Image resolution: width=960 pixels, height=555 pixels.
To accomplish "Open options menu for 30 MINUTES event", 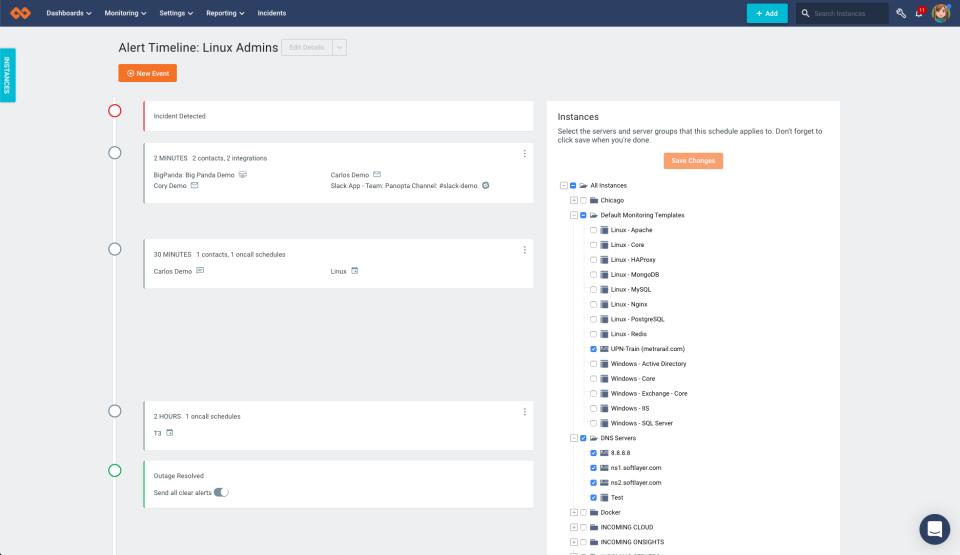I will coord(524,250).
